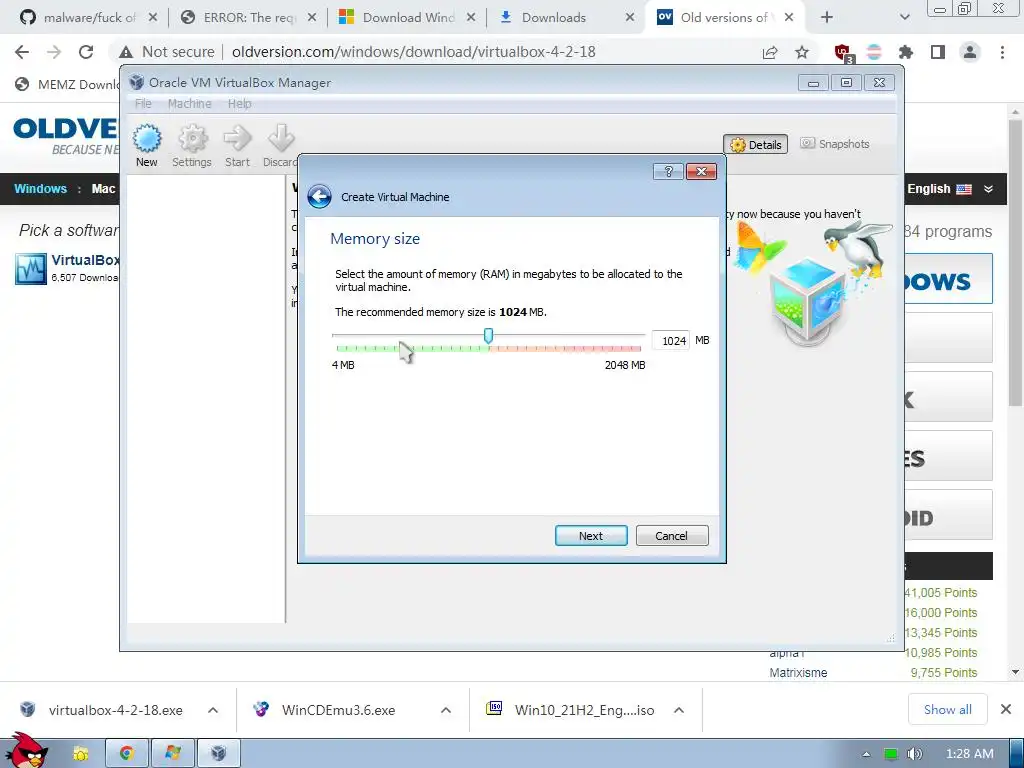Toggle the Chrome side panel icon
The image size is (1024, 768).
pos(938,52)
